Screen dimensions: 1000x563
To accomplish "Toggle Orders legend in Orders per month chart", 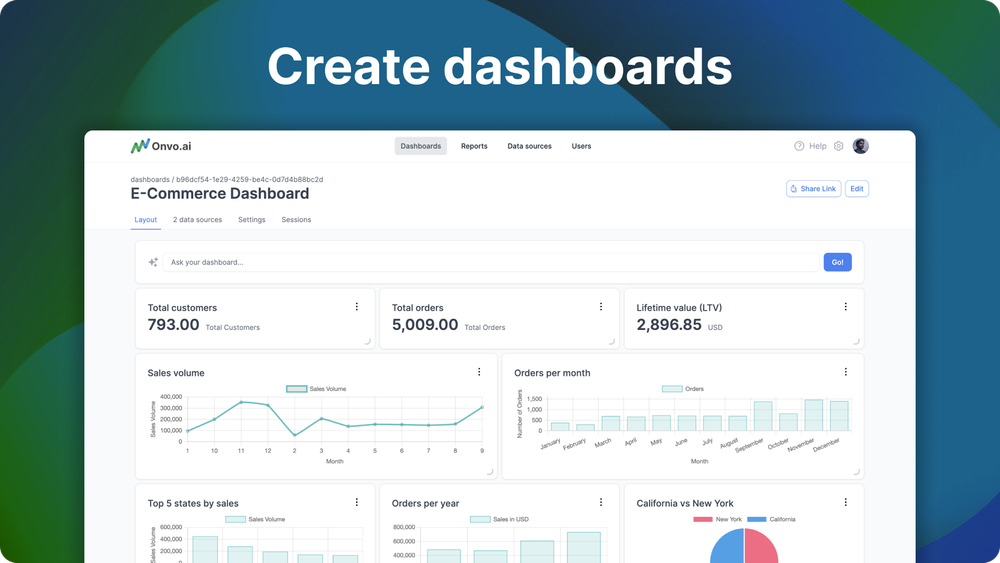I will click(x=682, y=389).
